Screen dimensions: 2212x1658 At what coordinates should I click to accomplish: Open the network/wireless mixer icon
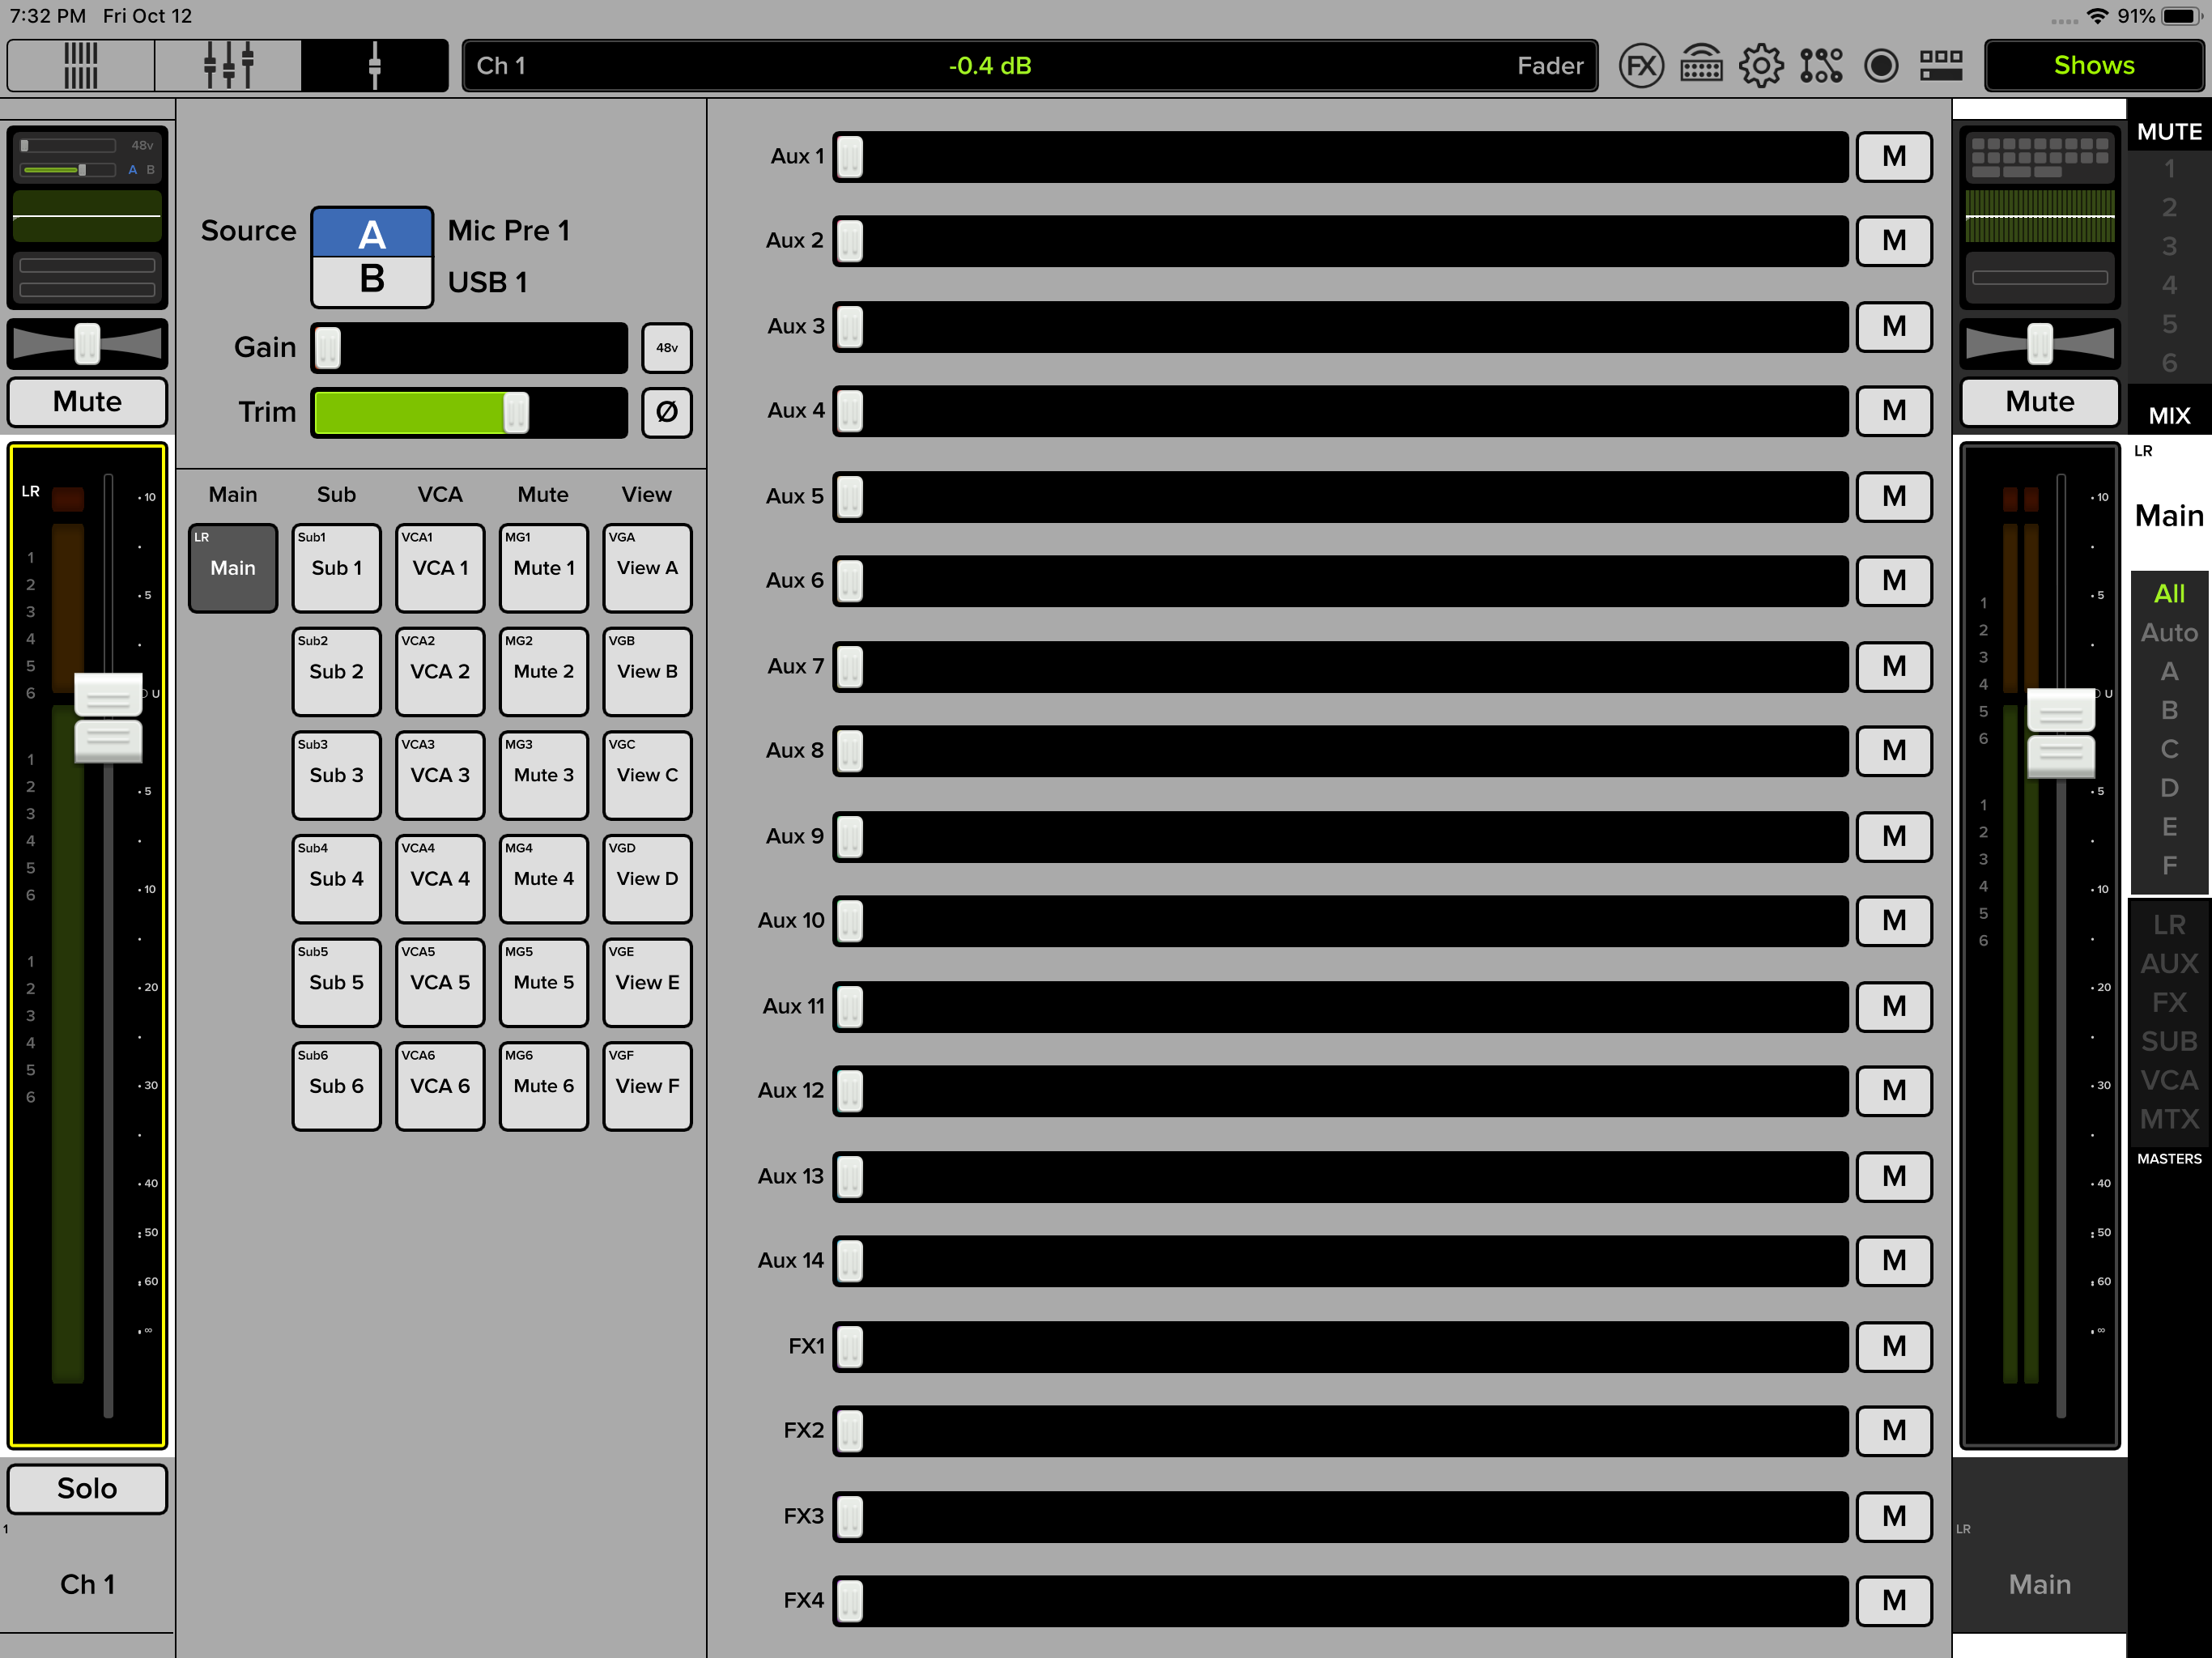tap(1701, 66)
